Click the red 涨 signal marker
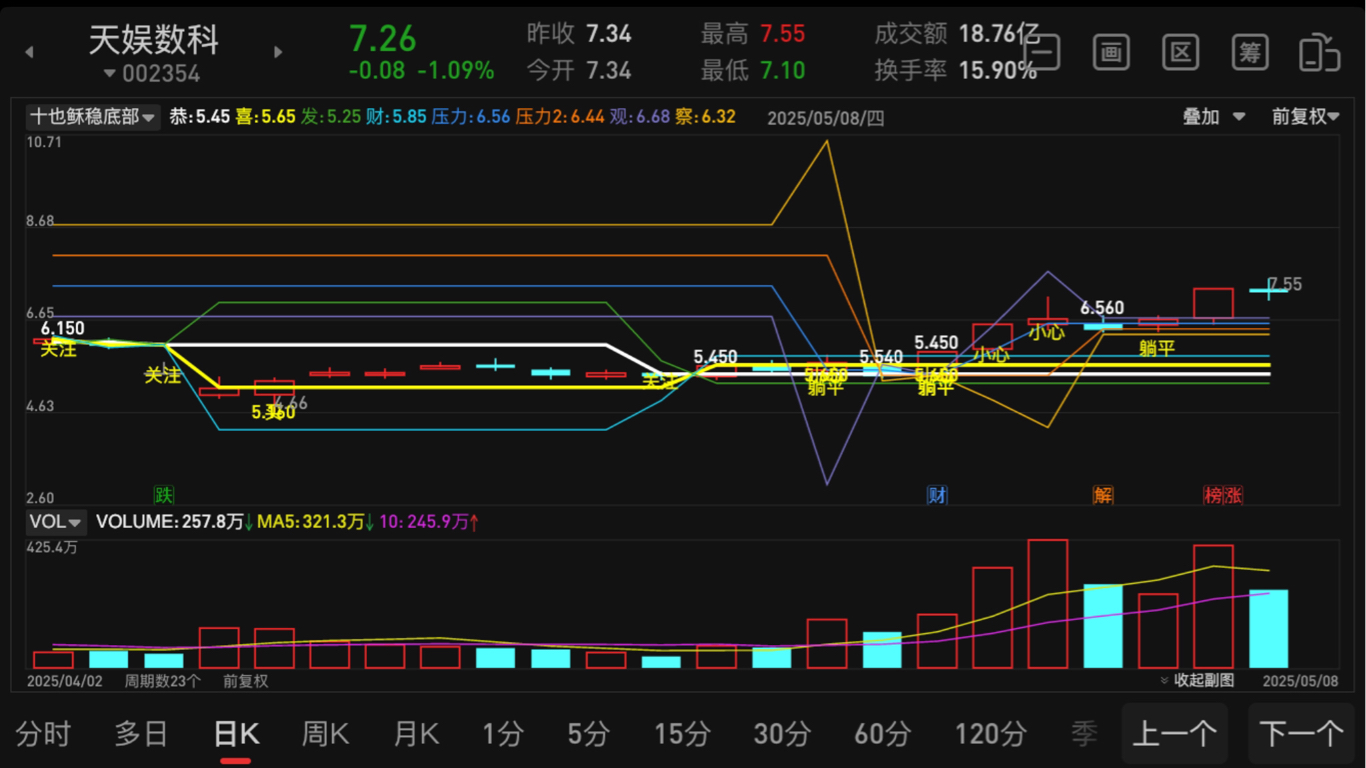Viewport: 1366px width, 768px height. pyautogui.click(x=1233, y=495)
